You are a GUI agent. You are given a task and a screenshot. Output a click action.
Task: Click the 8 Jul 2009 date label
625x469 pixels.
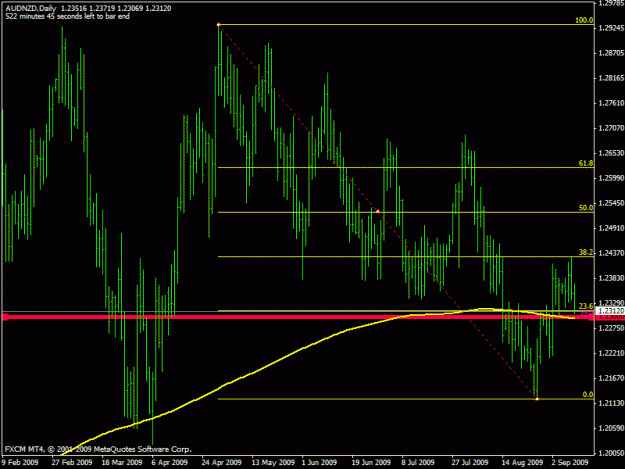pyautogui.click(x=418, y=462)
